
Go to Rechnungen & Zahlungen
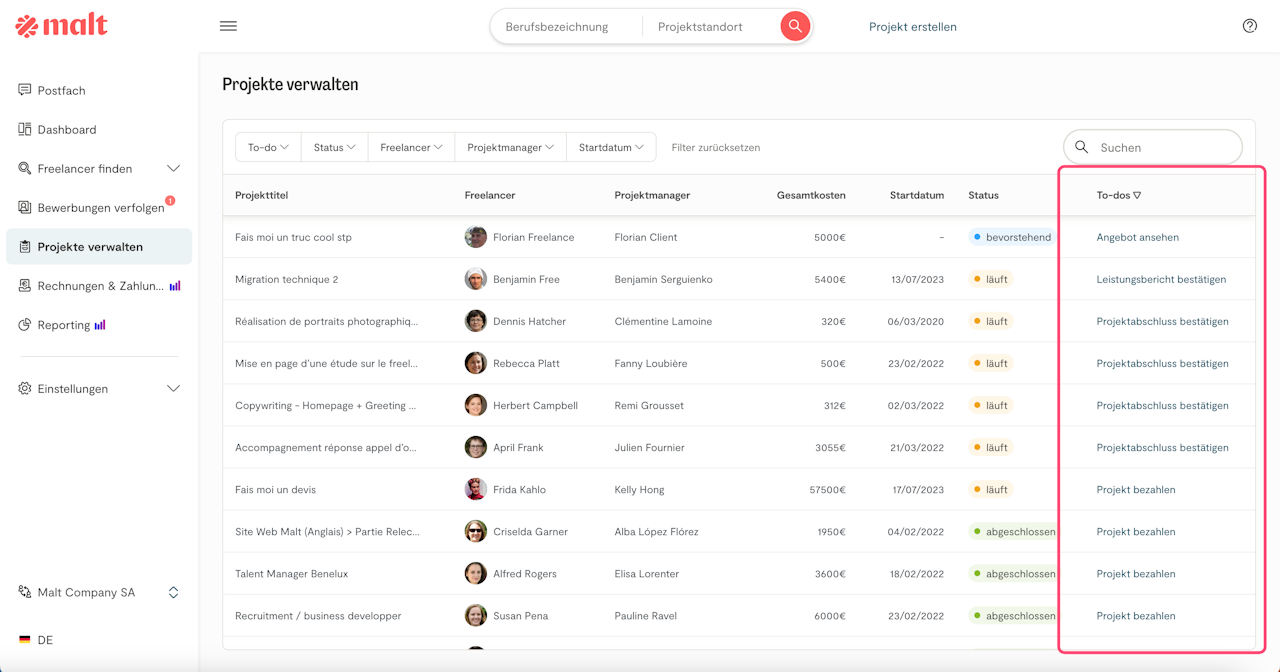[100, 286]
